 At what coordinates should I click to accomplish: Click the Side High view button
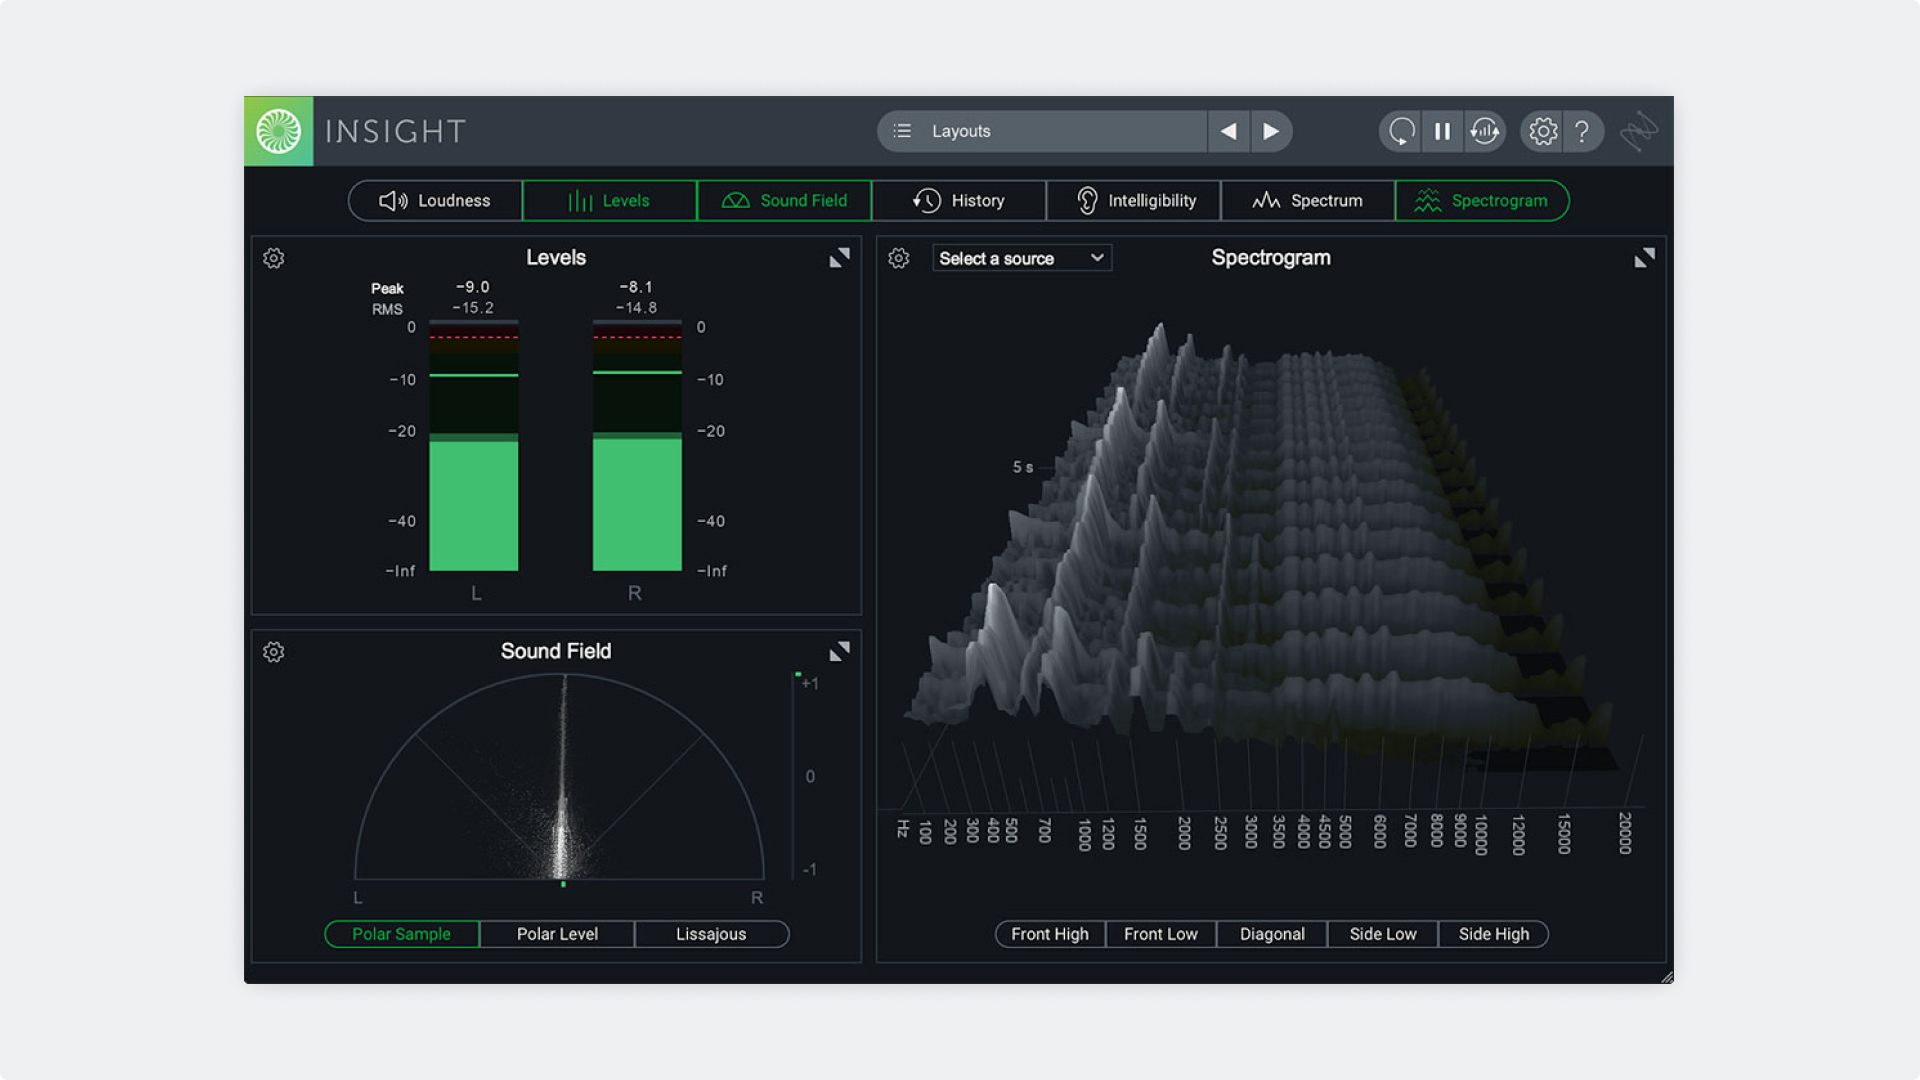point(1493,933)
